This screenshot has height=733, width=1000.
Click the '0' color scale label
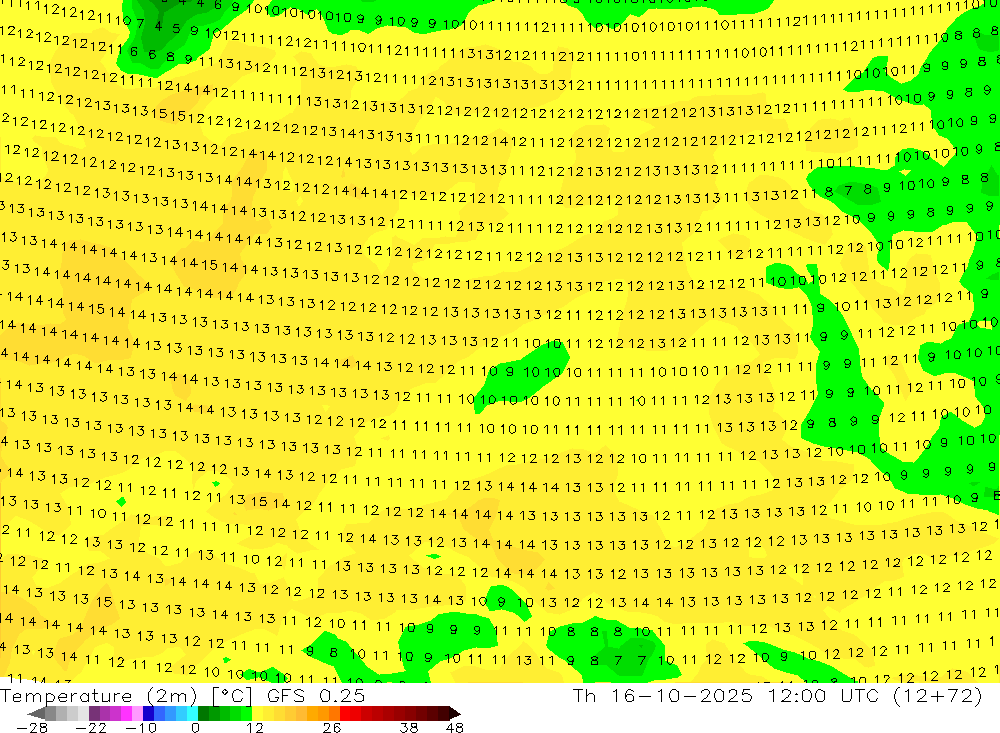tap(196, 727)
